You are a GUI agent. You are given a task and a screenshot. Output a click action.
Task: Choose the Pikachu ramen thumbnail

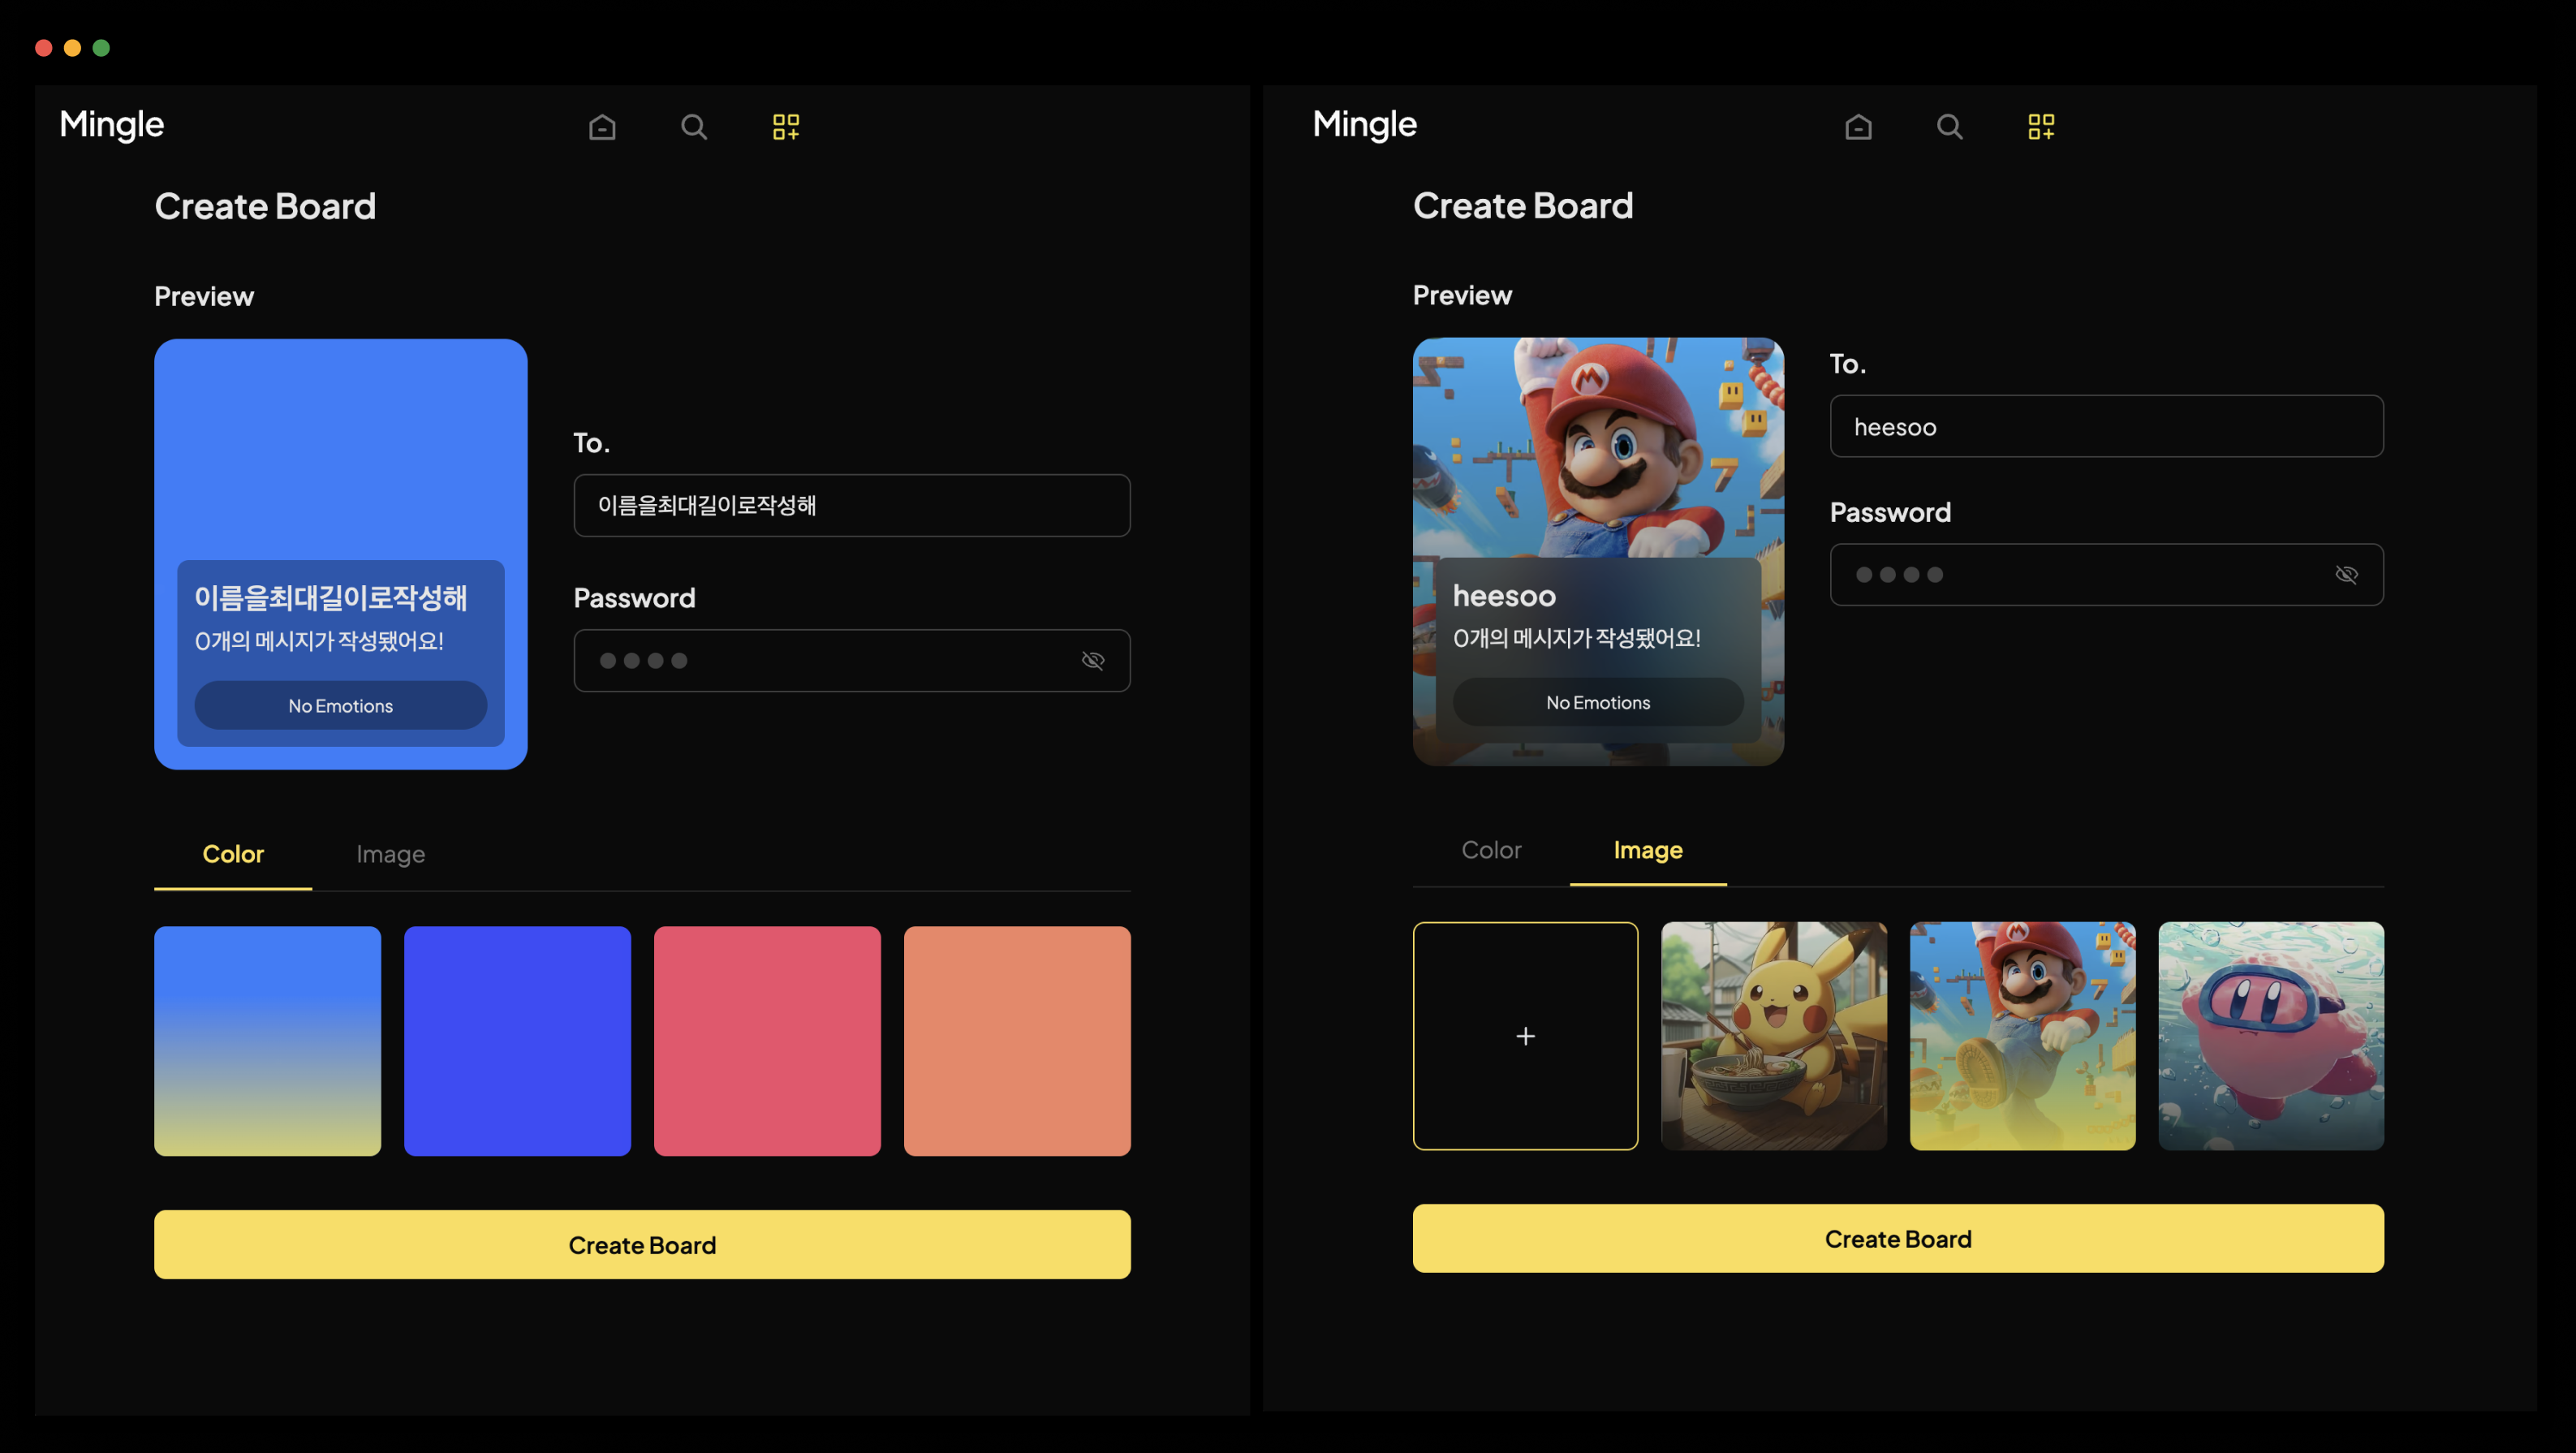[1774, 1036]
